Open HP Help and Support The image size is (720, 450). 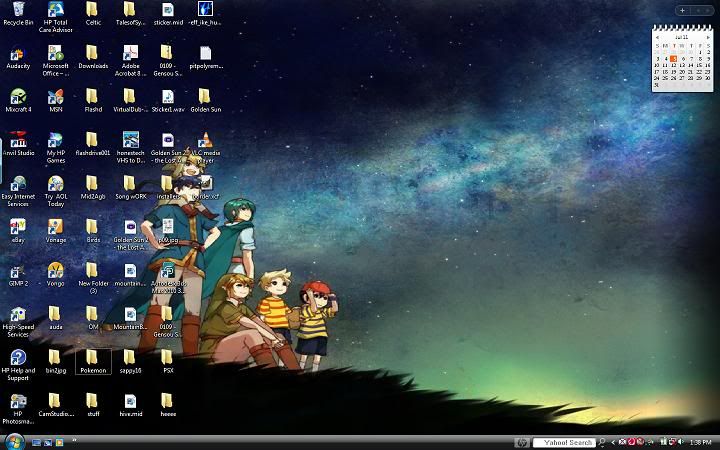(x=18, y=366)
